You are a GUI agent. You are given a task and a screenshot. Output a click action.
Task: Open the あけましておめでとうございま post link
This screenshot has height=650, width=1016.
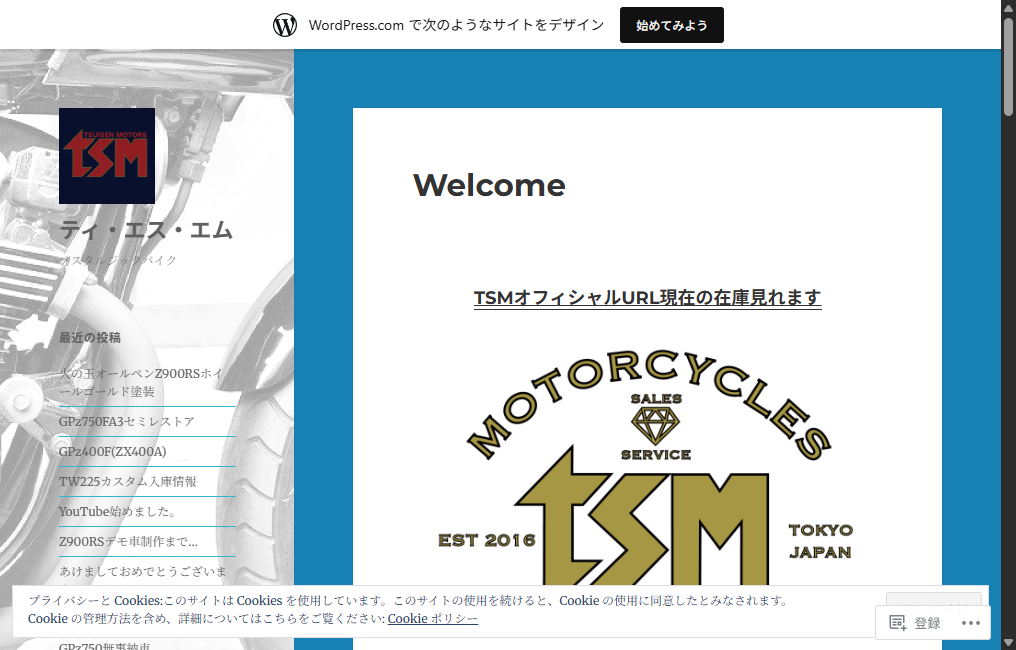pyautogui.click(x=143, y=571)
